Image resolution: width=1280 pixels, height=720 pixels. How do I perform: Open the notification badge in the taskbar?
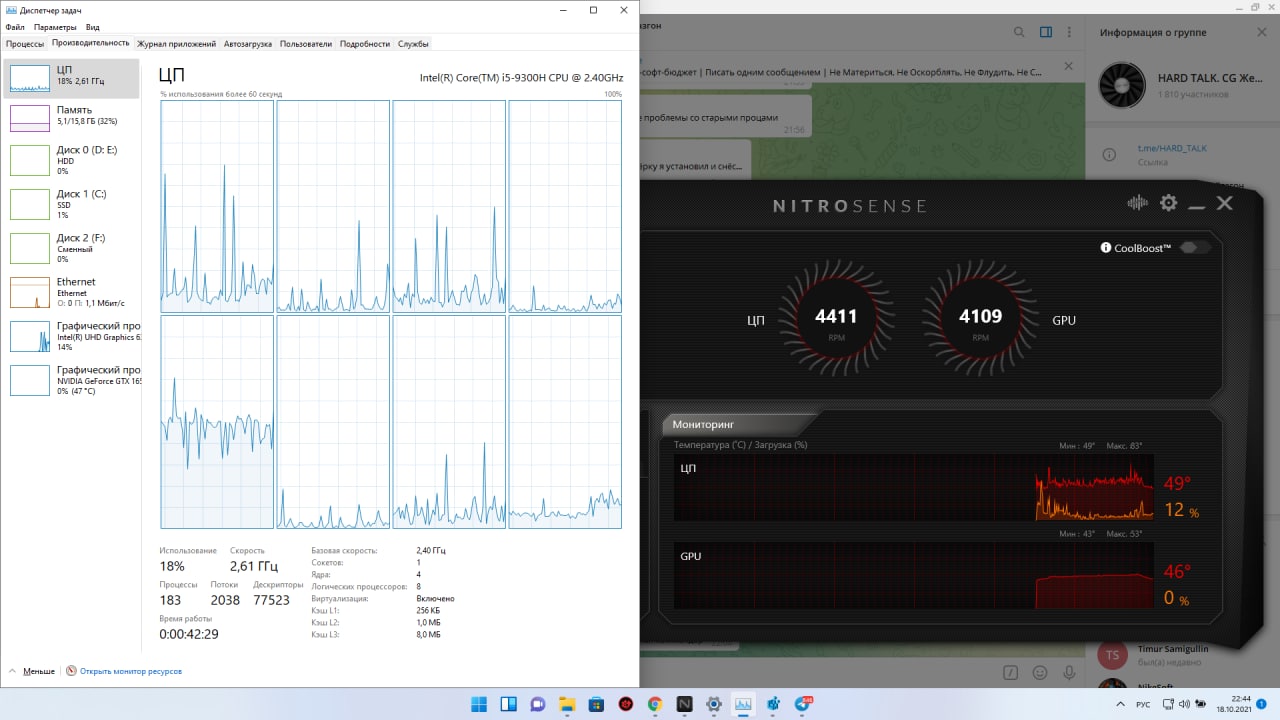click(x=1262, y=704)
